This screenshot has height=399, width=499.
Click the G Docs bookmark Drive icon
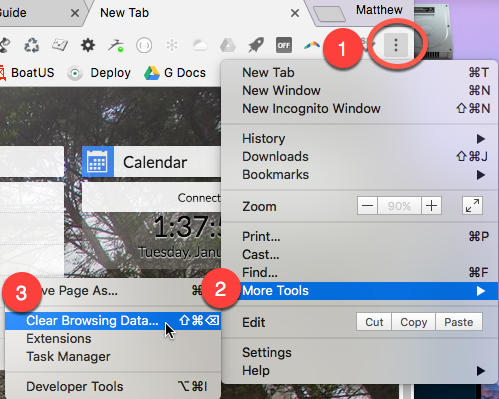click(x=152, y=73)
